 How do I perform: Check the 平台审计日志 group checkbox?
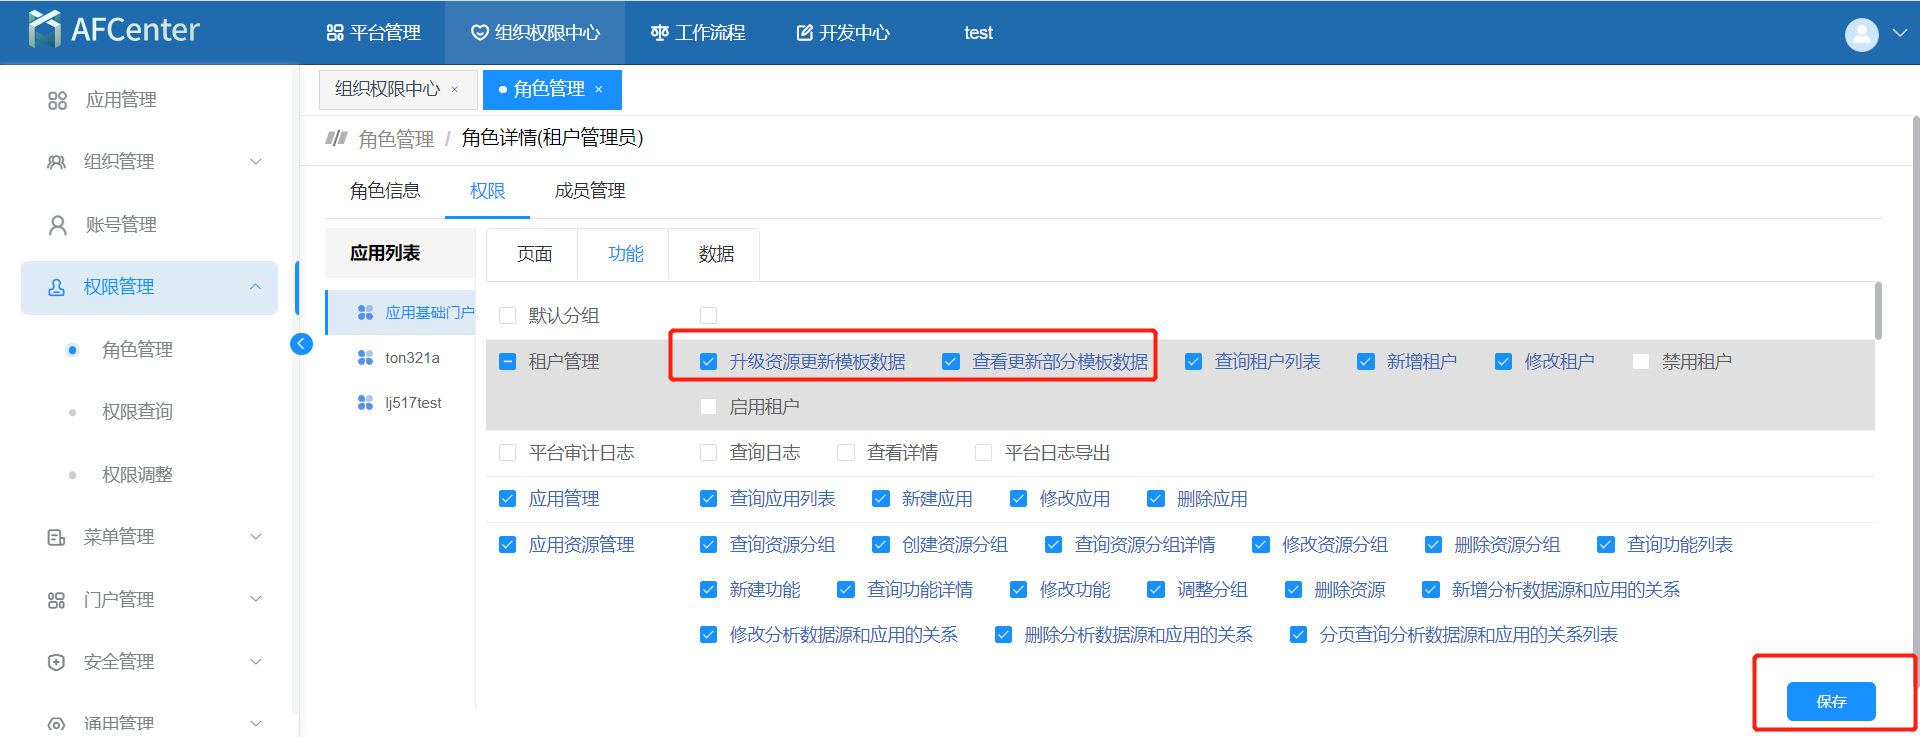click(x=507, y=453)
